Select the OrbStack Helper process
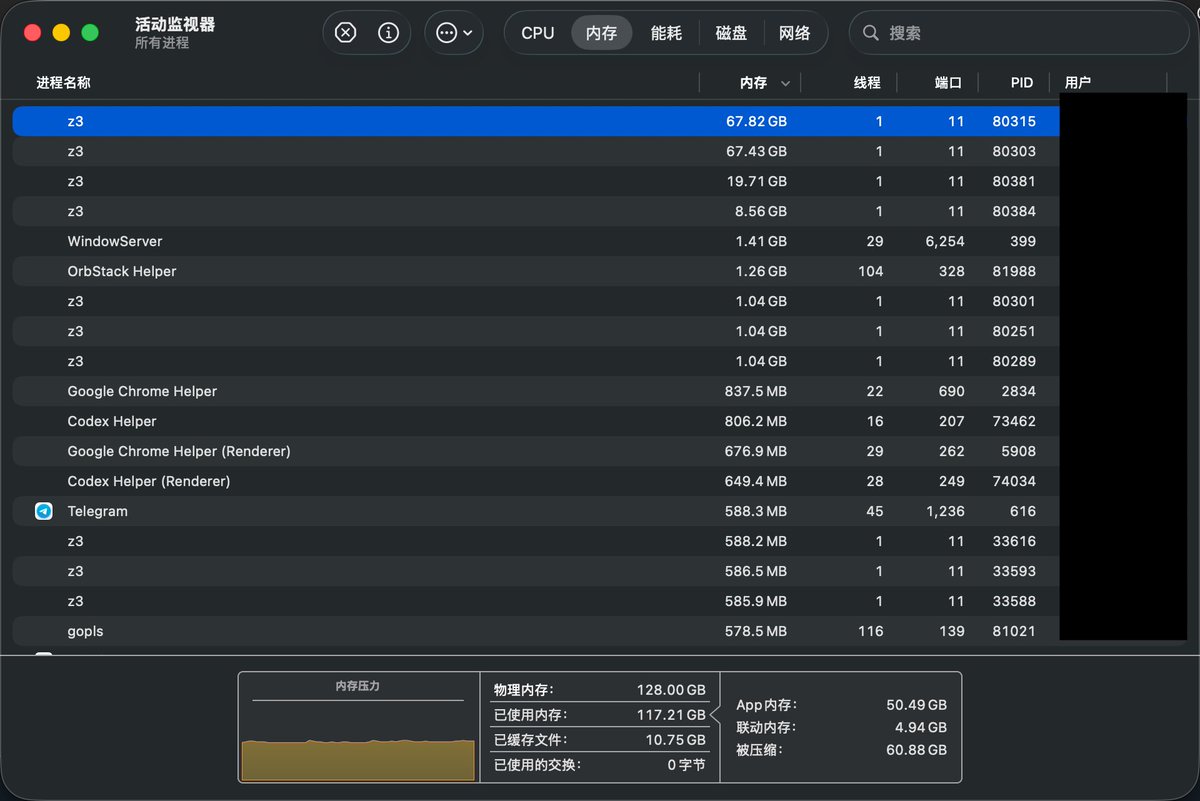The image size is (1200, 801). point(536,271)
